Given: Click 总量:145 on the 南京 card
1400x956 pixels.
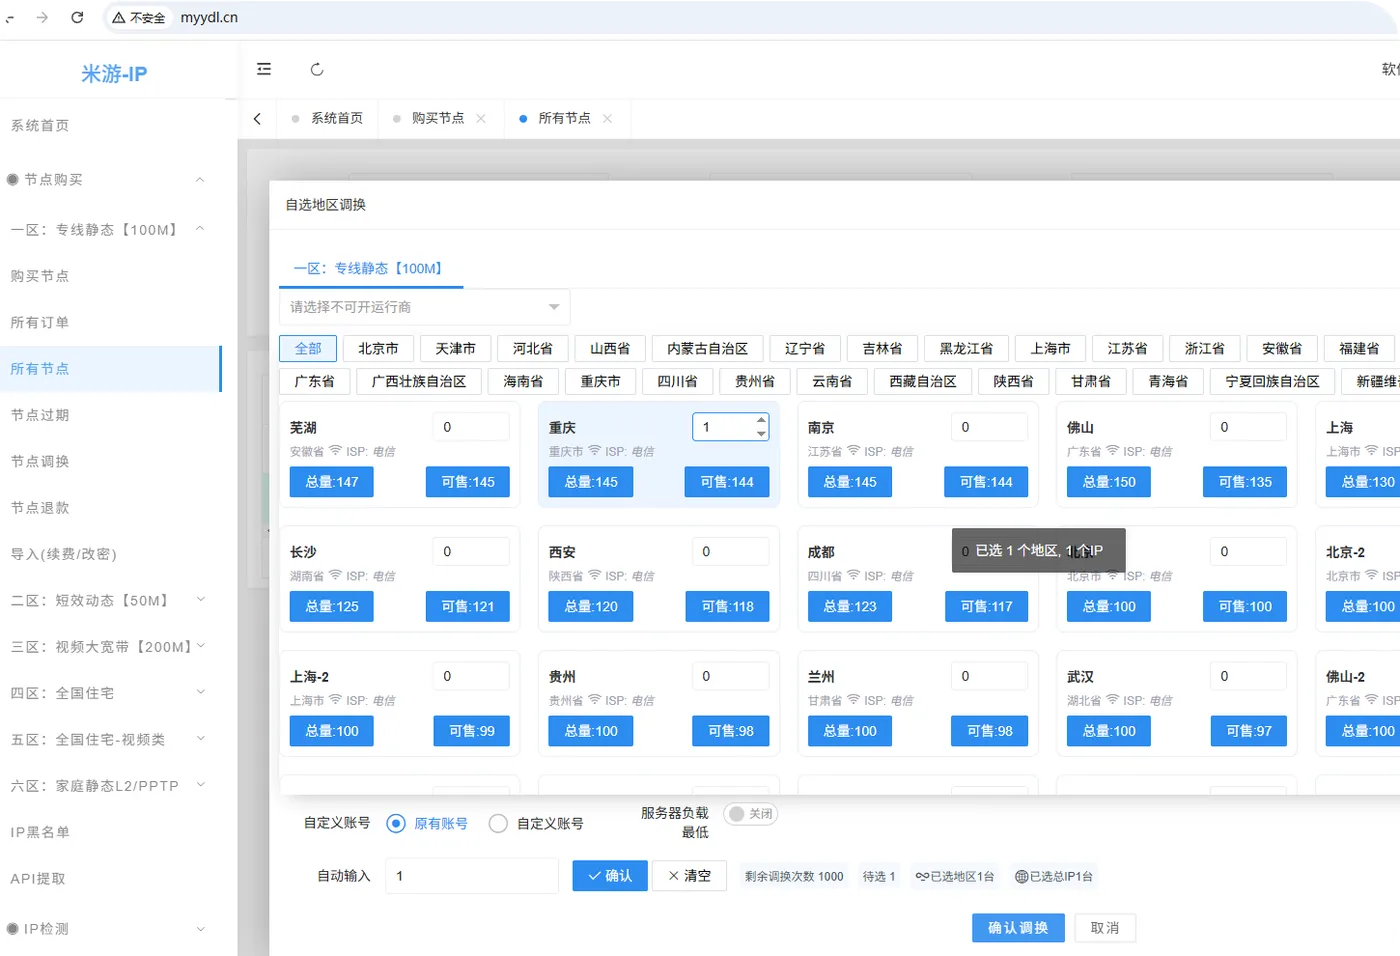Looking at the screenshot, I should tap(850, 482).
